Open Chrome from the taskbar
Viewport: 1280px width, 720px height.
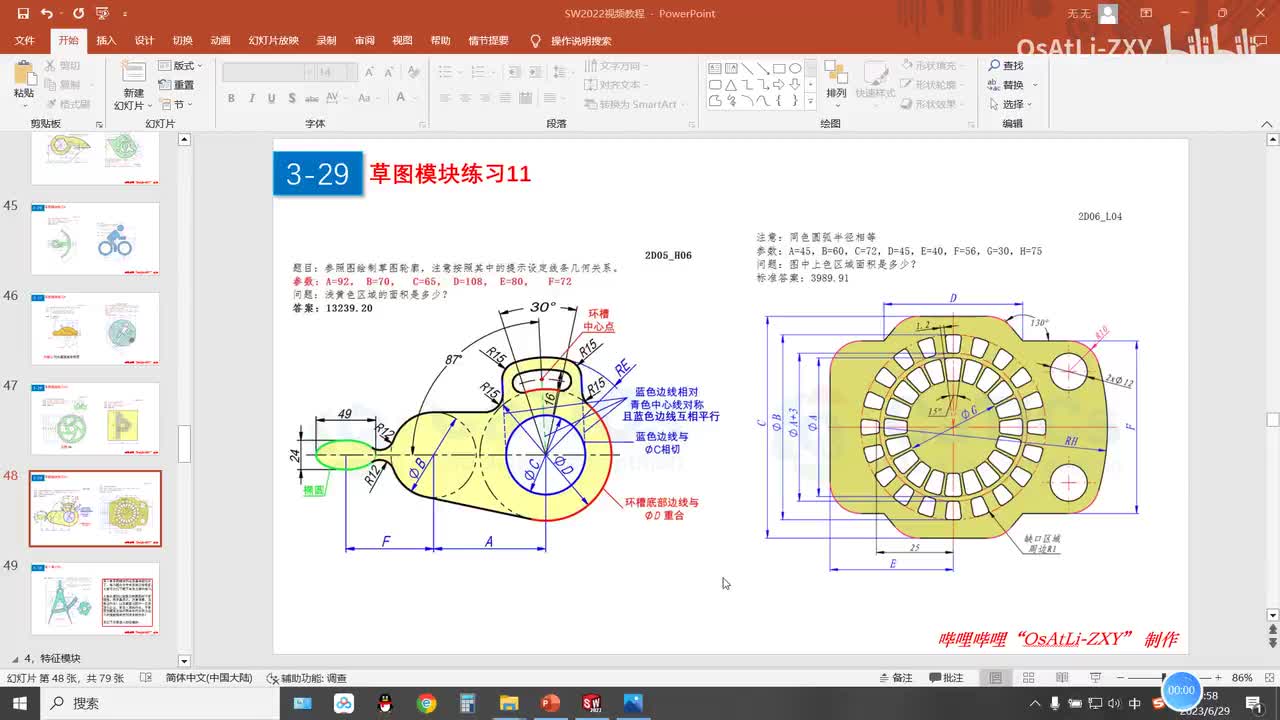427,703
